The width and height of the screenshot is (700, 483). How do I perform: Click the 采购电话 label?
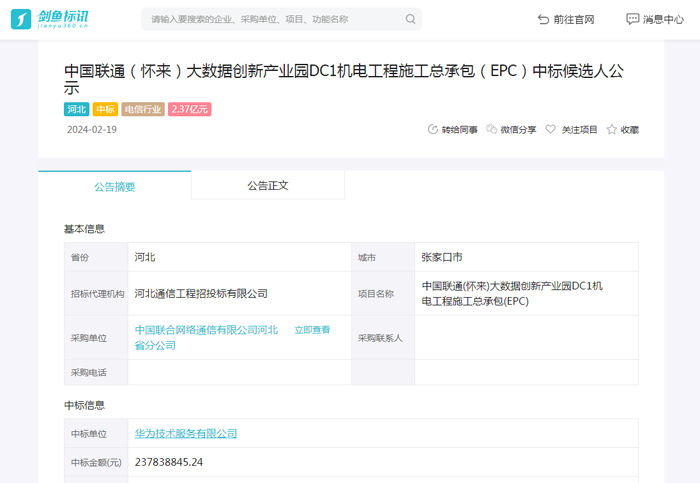coord(88,373)
